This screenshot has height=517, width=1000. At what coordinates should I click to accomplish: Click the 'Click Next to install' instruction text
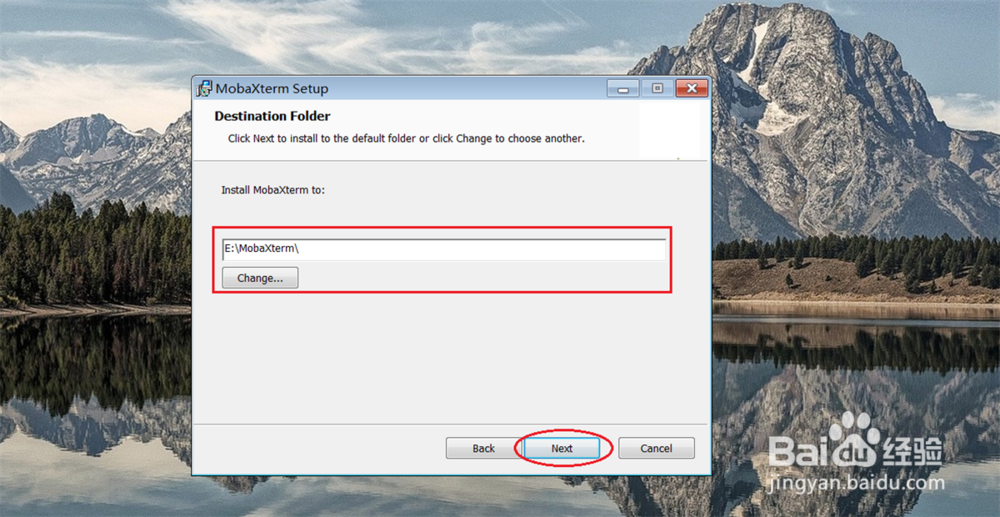tap(406, 138)
